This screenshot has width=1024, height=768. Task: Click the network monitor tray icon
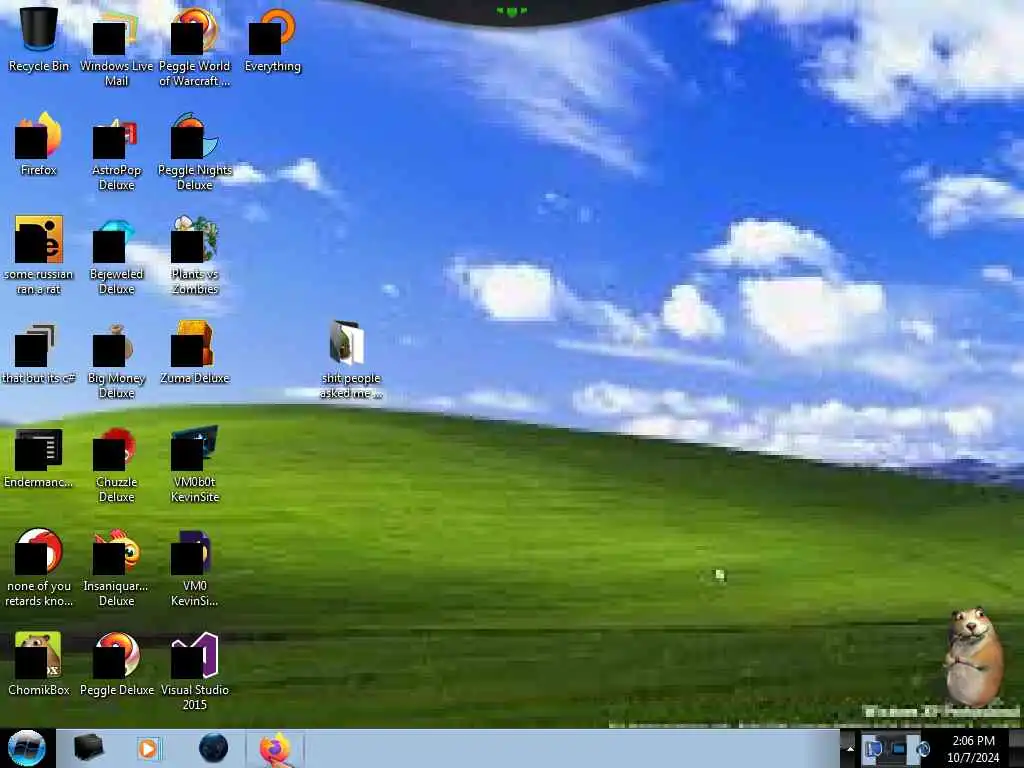click(899, 749)
